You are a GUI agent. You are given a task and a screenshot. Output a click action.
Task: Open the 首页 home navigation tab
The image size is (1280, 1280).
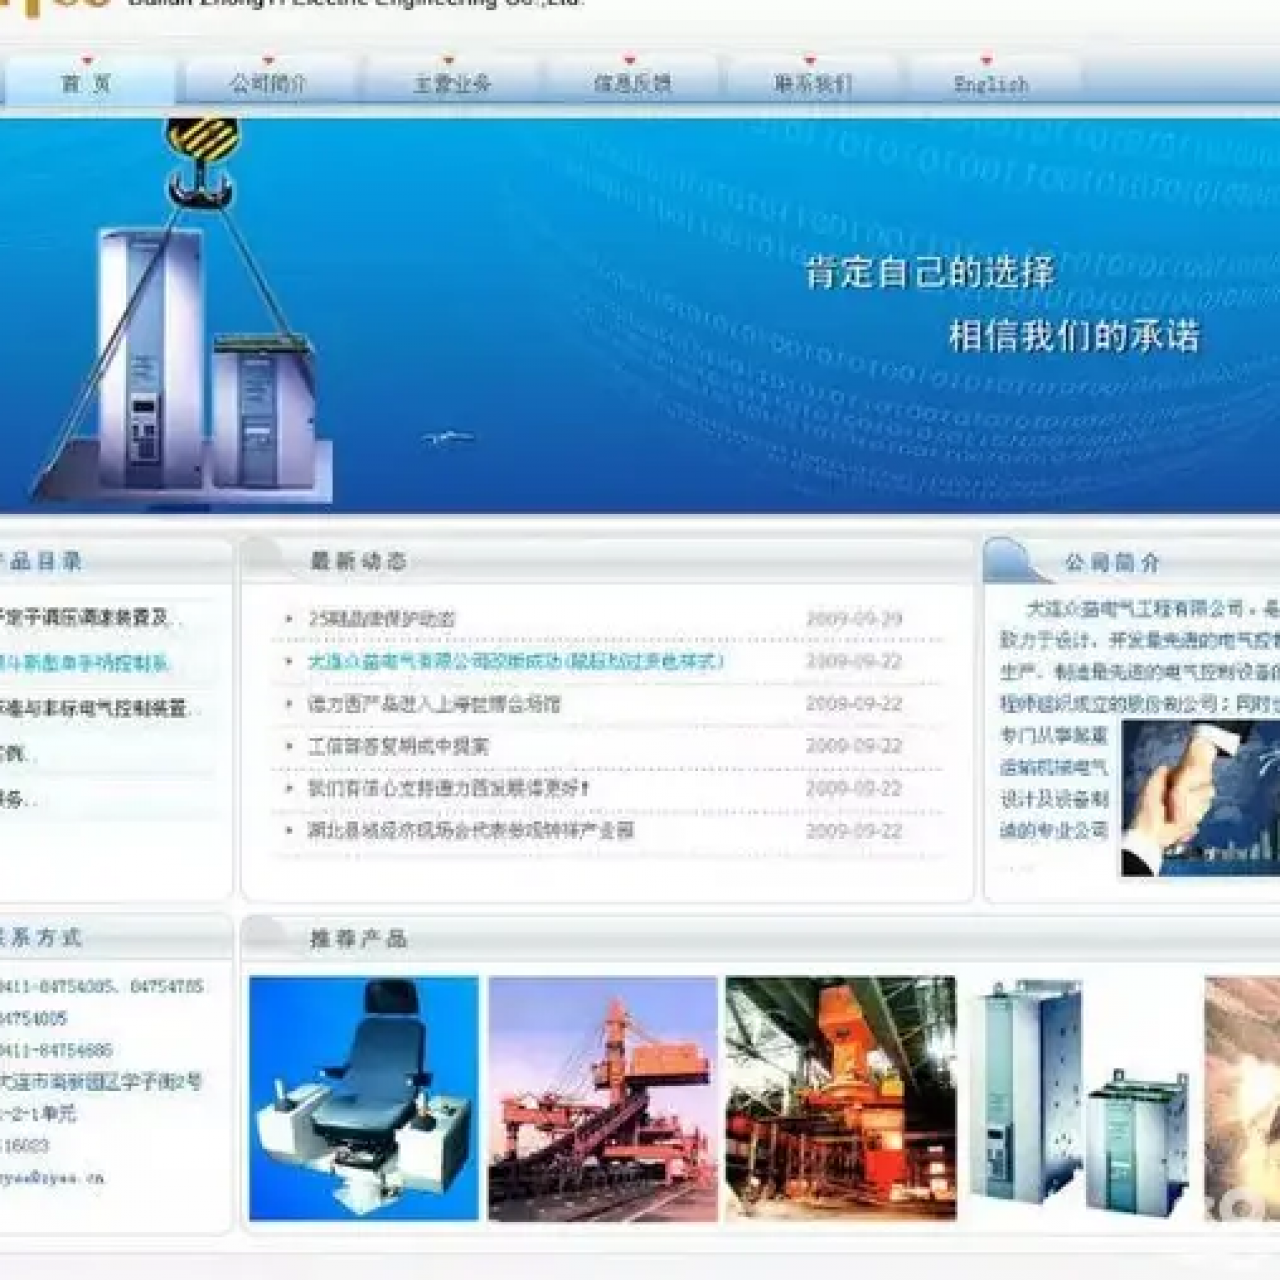point(87,84)
